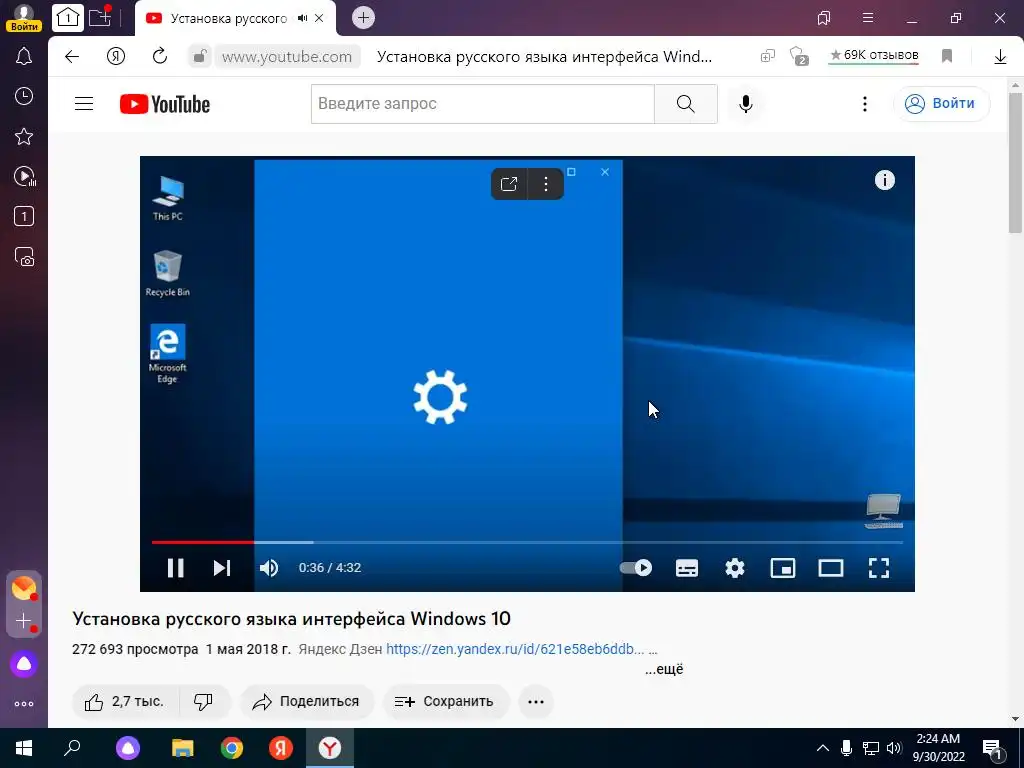Open browsing history clock in sidebar
Image resolution: width=1024 pixels, height=768 pixels.
point(24,96)
